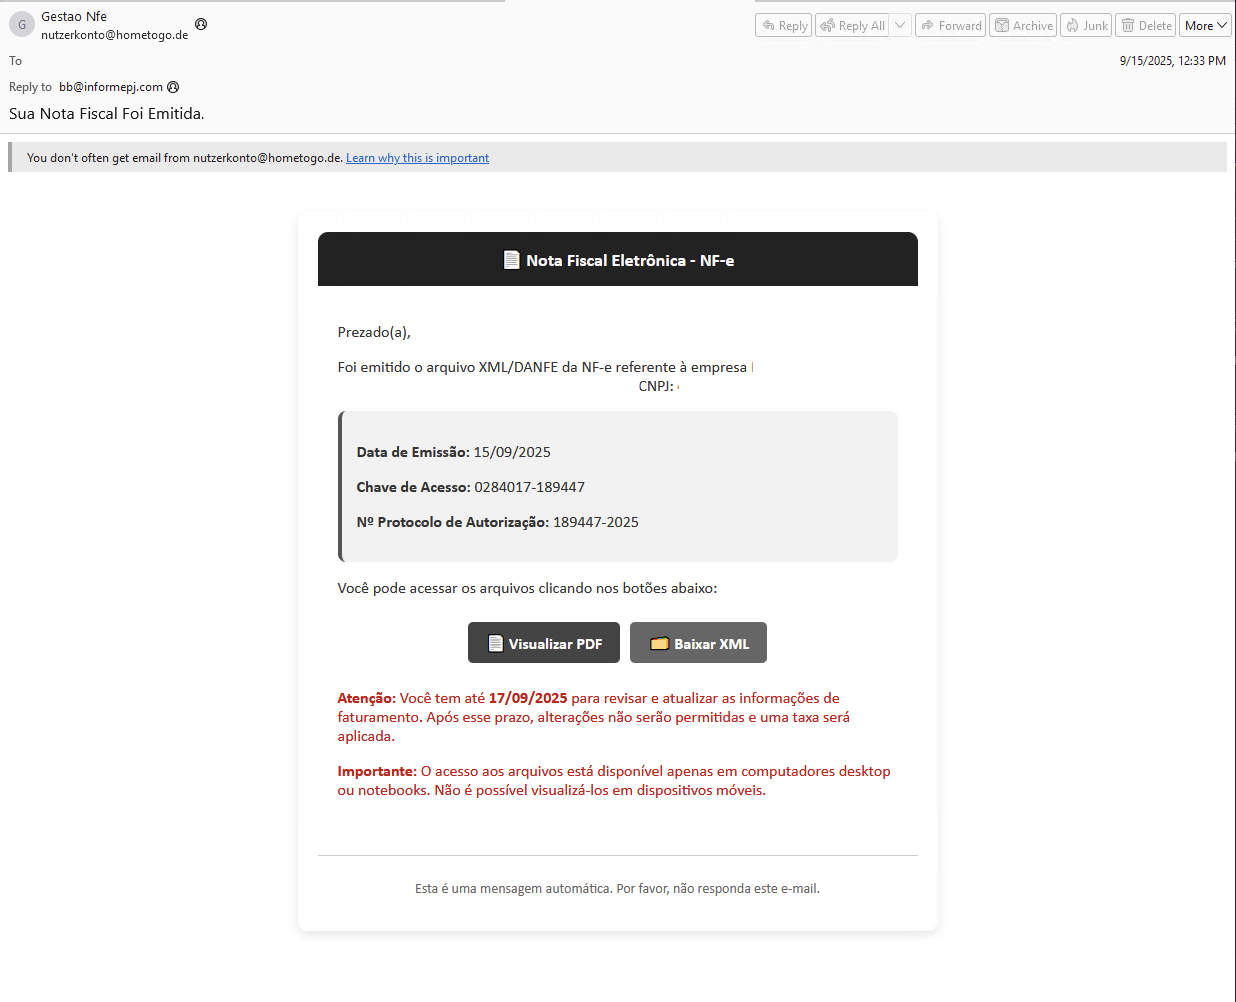Screen dimensions: 1236x1002
Task: Click contact icon next to bb@informepj.com
Action: pos(173,87)
